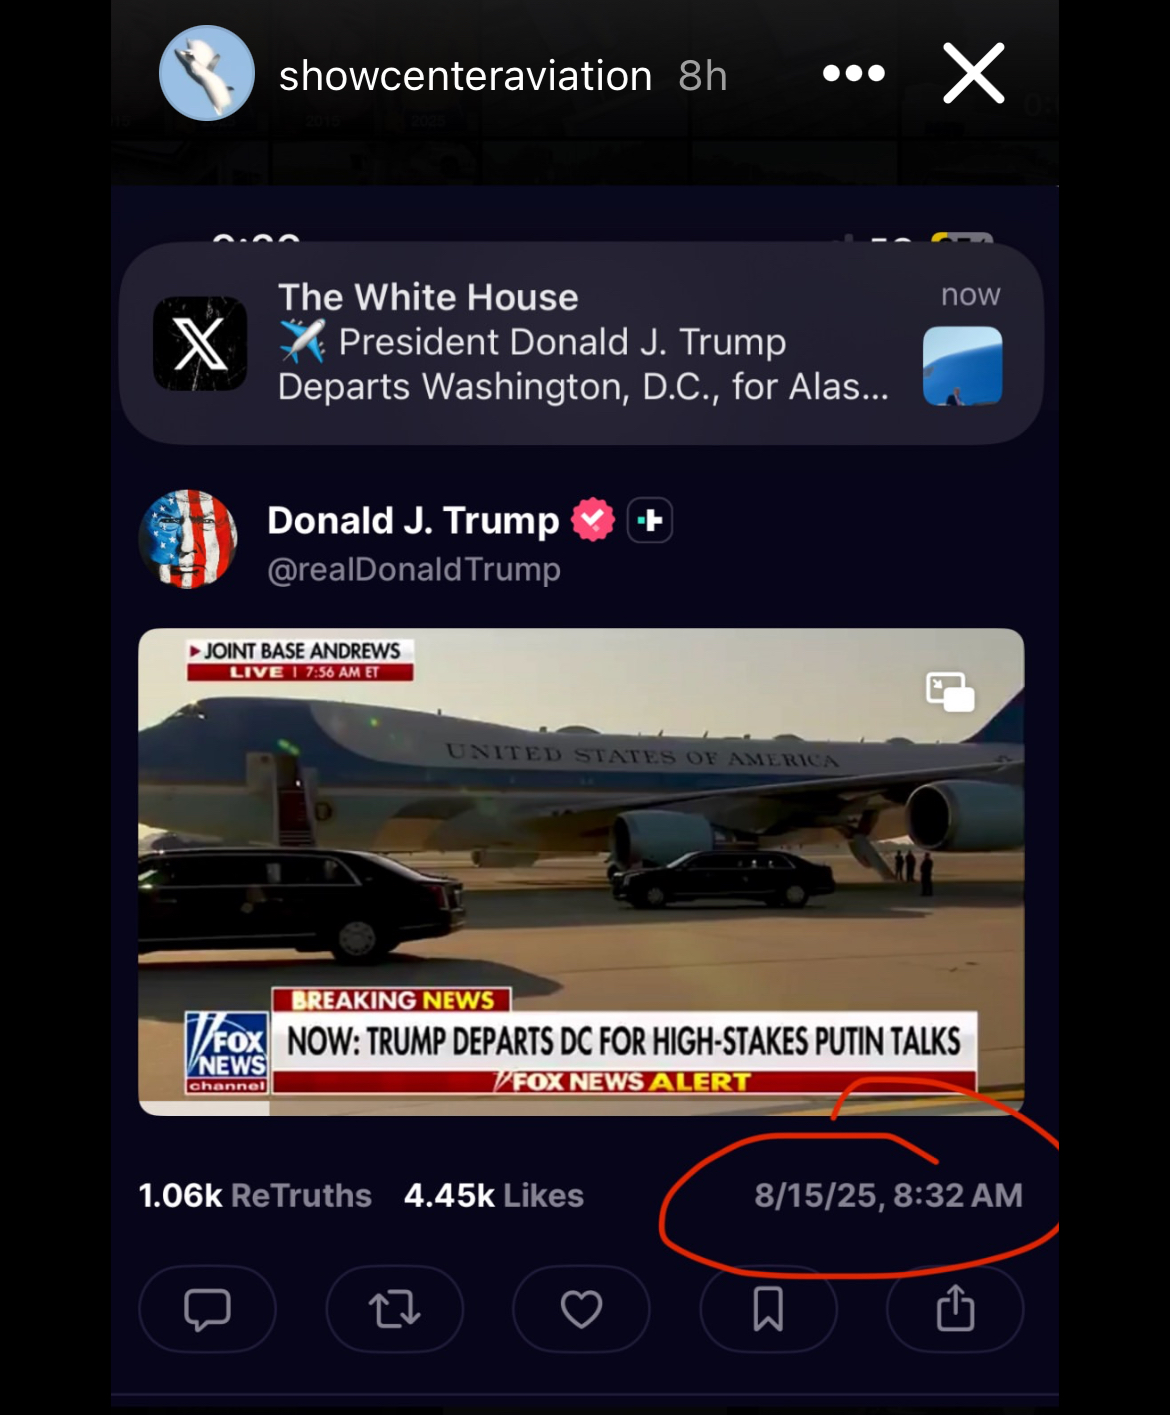Screen dimensions: 1170x1415
Task: Open the @realDonaldTrump handle
Action: coord(414,570)
